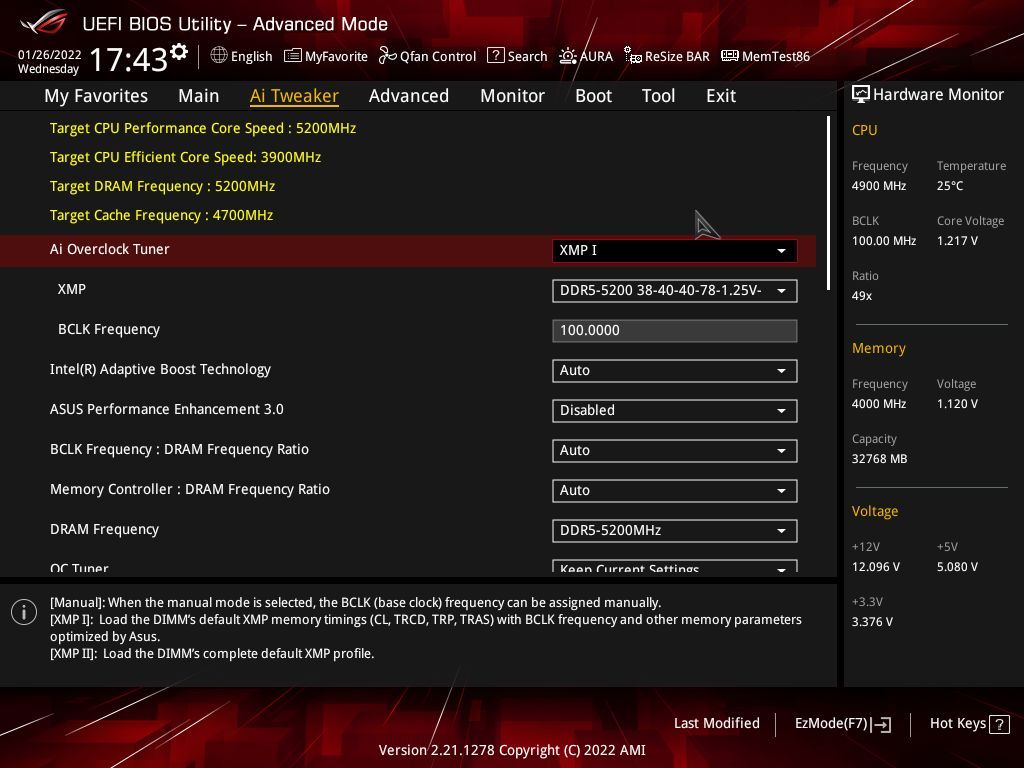Click the ROG logo icon
The image size is (1024, 768).
pyautogui.click(x=43, y=23)
